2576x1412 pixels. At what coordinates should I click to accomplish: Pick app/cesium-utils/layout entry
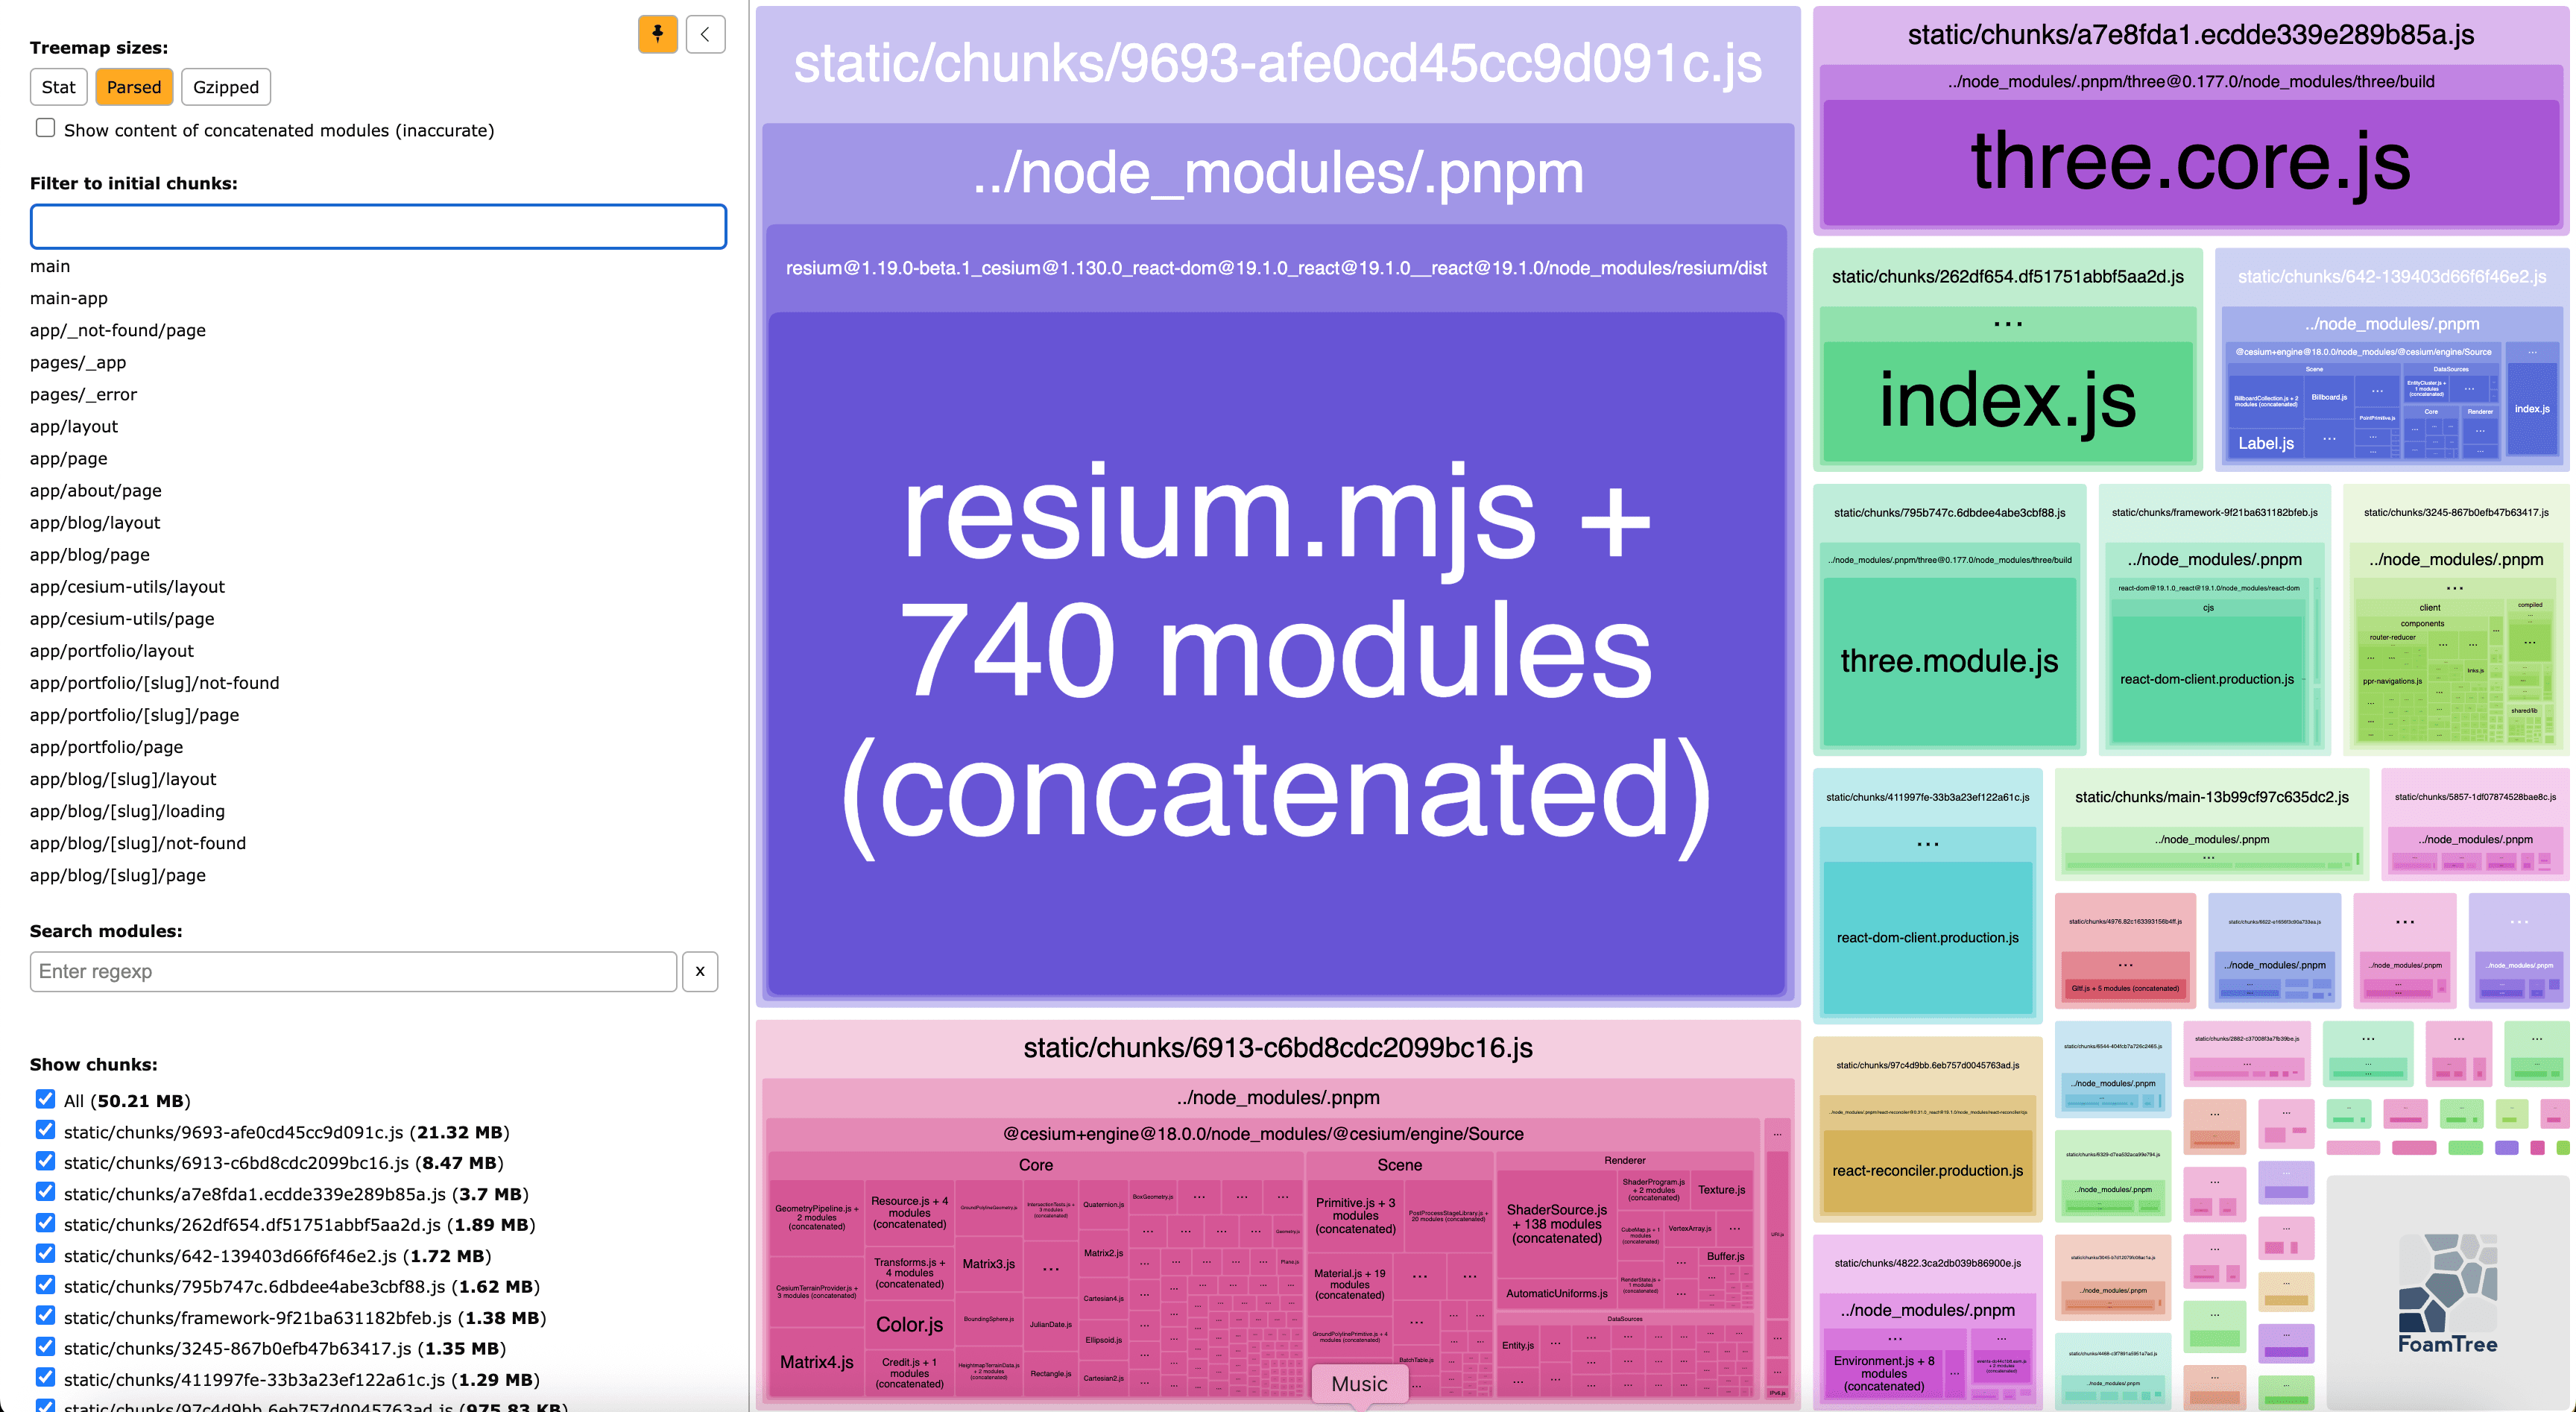pos(127,586)
